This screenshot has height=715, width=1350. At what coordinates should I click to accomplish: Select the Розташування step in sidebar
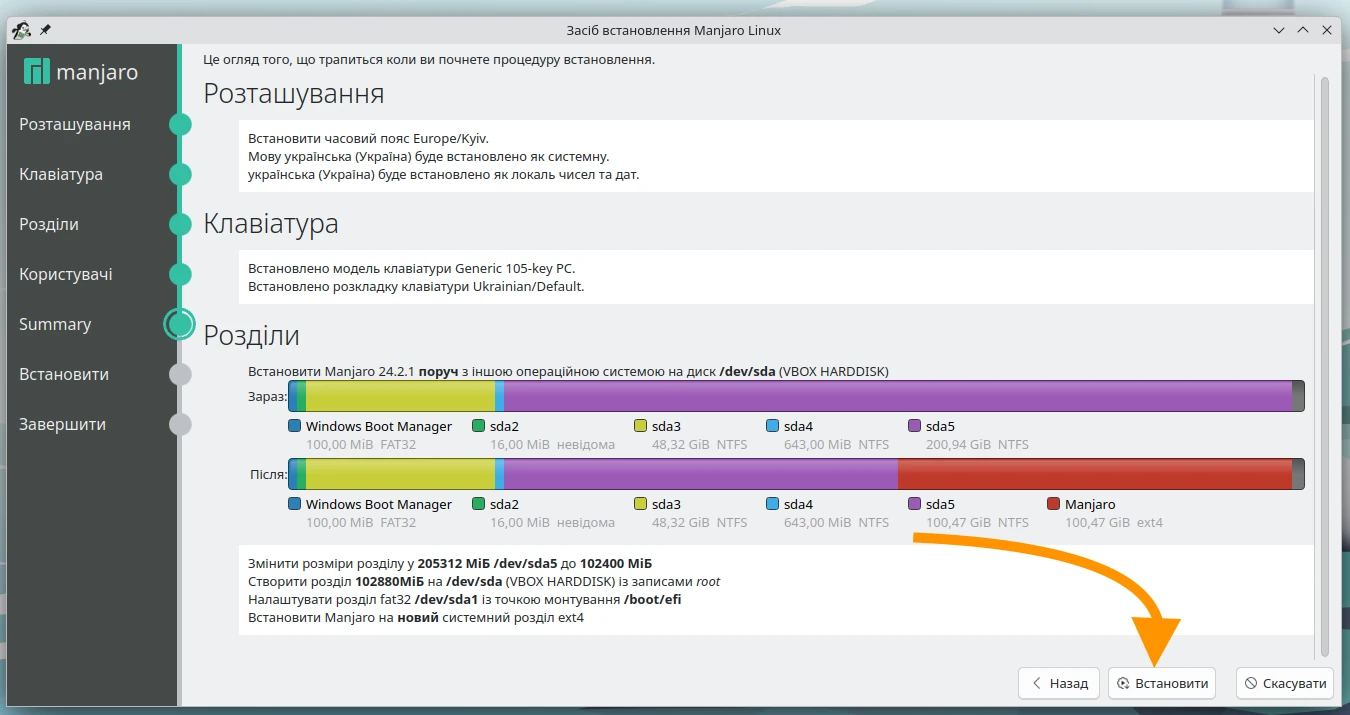click(x=75, y=125)
